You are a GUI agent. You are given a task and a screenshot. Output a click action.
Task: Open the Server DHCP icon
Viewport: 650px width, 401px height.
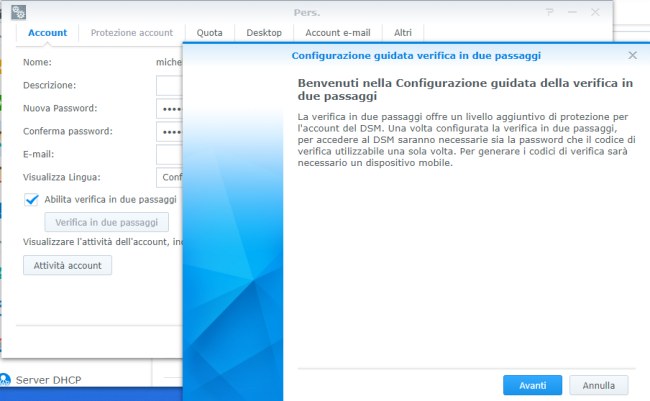click(x=7, y=380)
